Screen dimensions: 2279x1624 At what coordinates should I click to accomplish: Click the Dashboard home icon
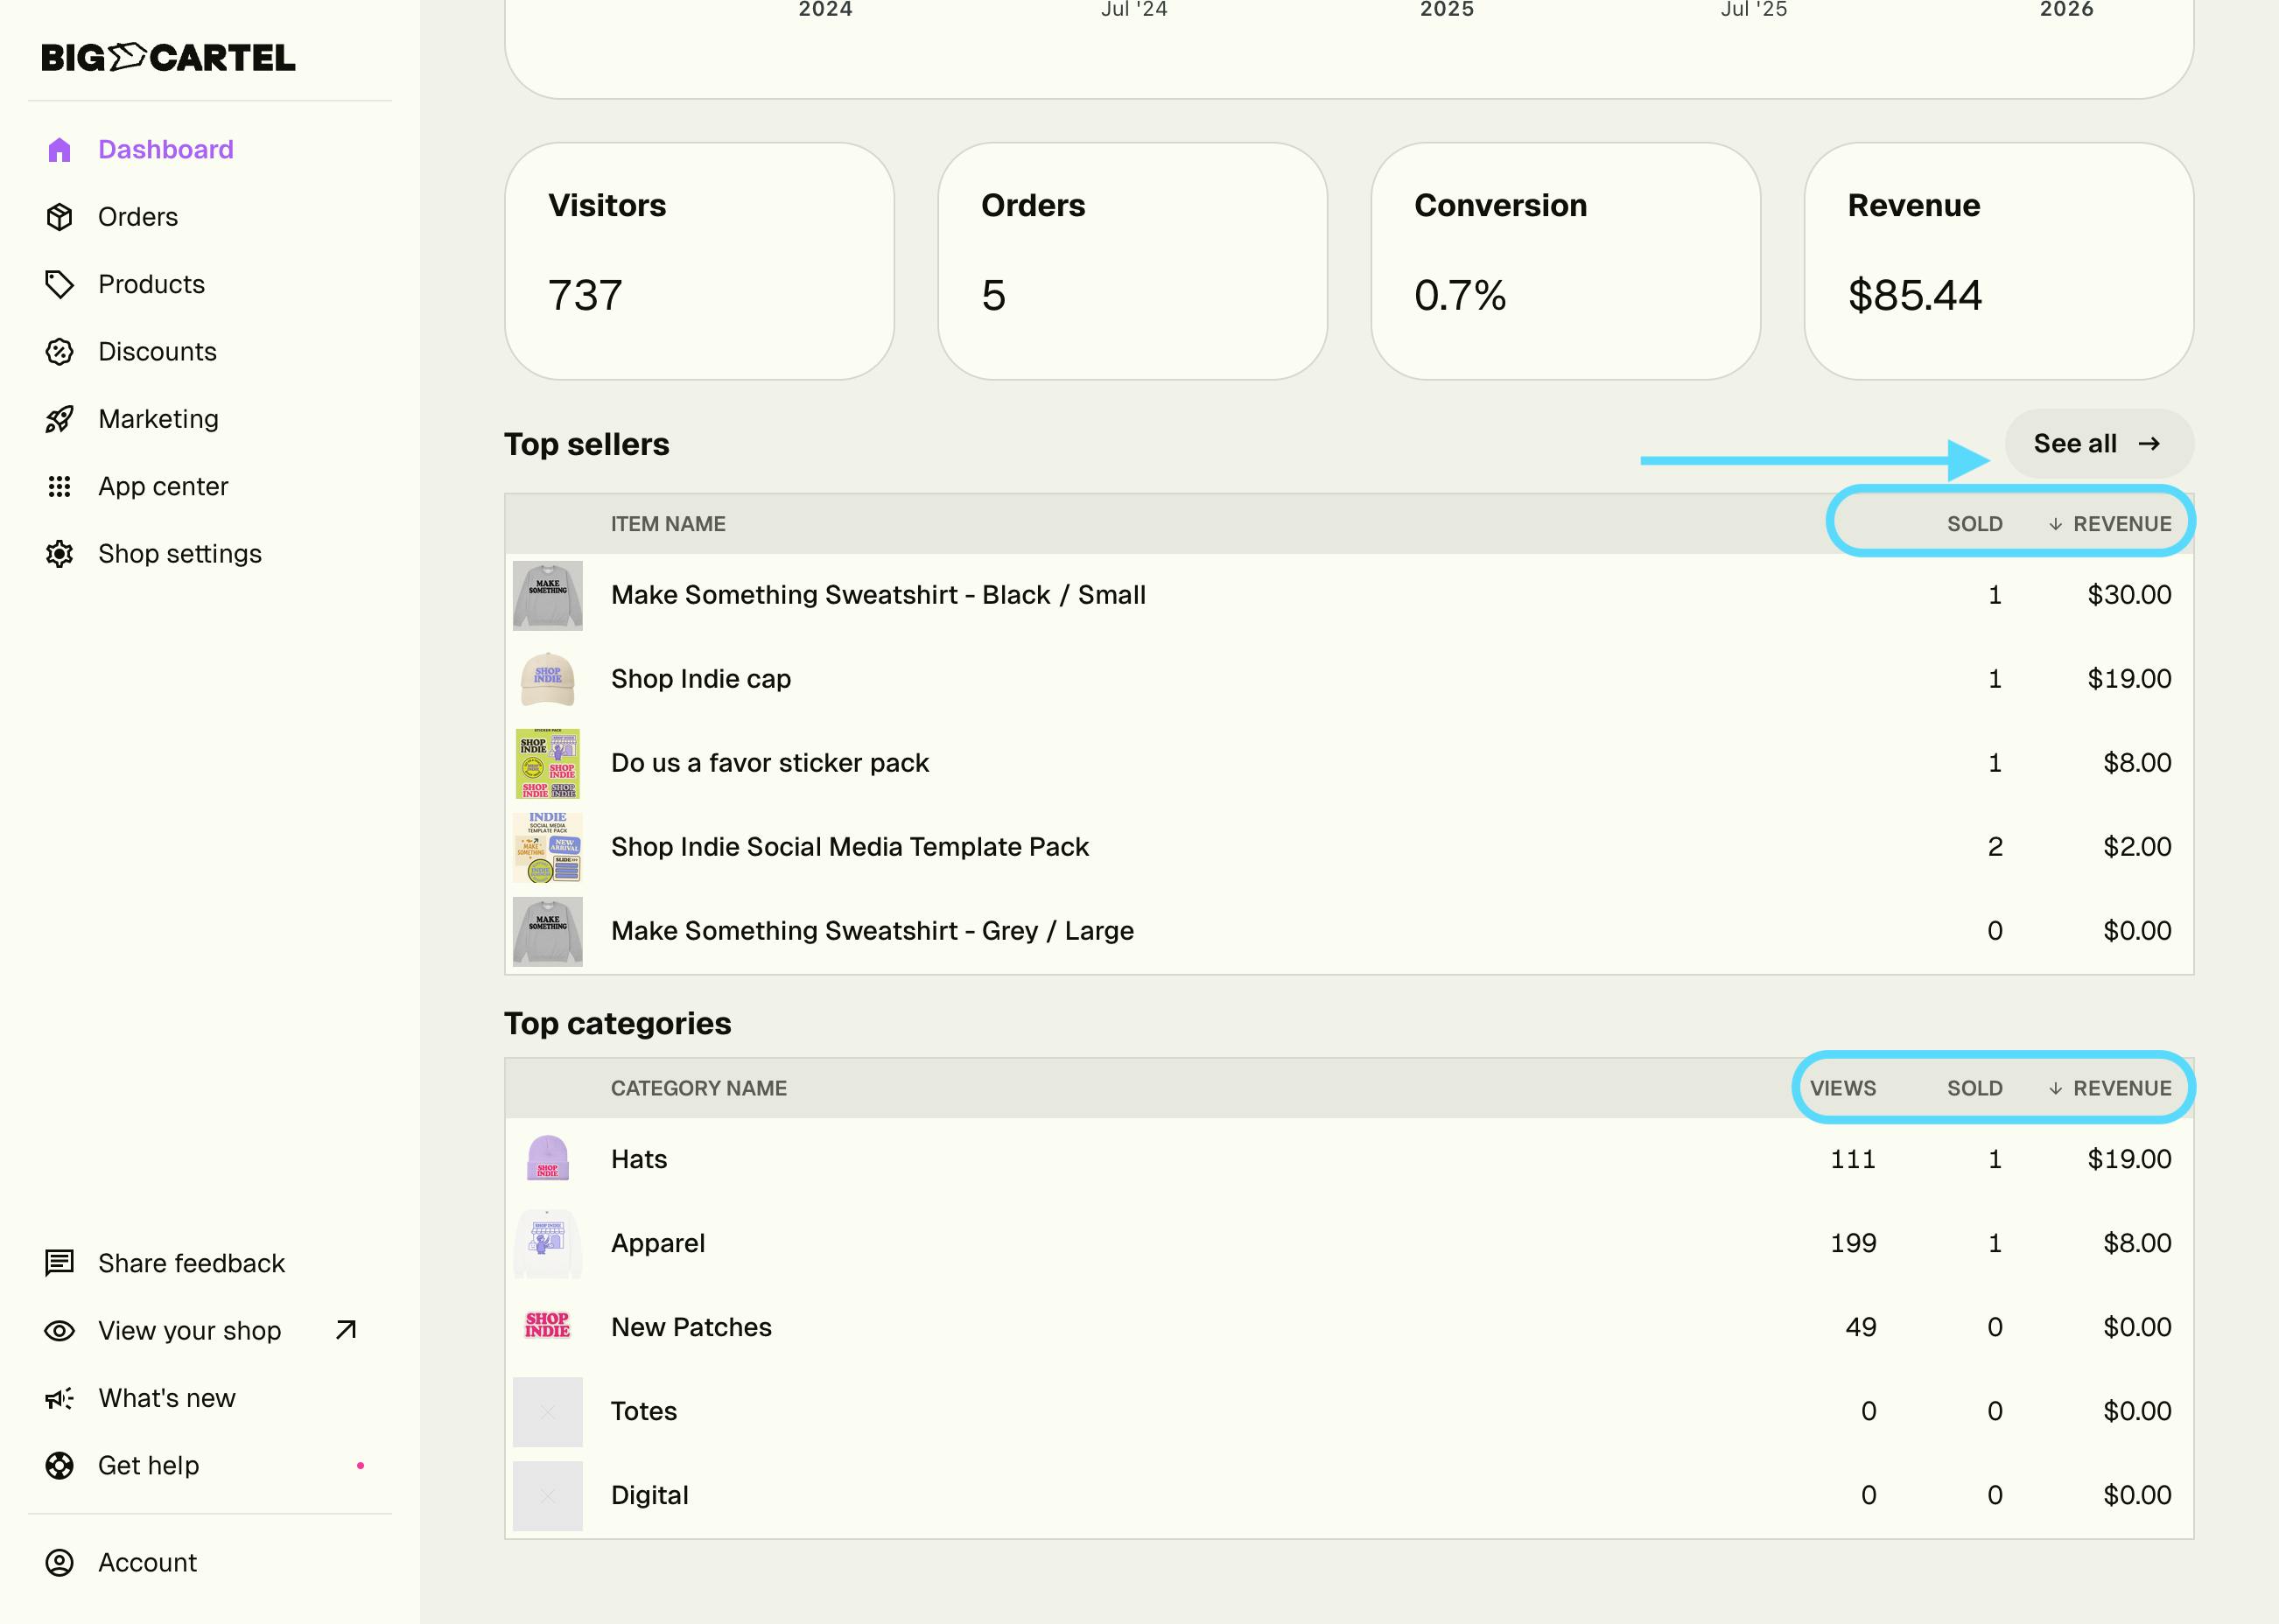click(59, 150)
